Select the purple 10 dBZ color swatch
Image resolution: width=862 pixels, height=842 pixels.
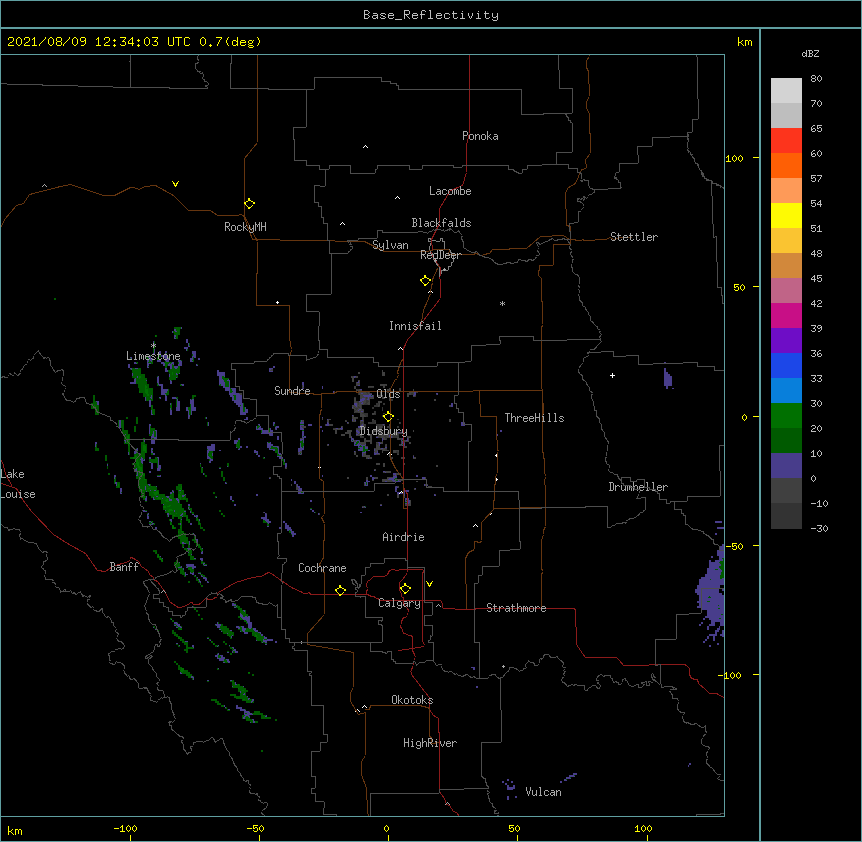pyautogui.click(x=786, y=466)
